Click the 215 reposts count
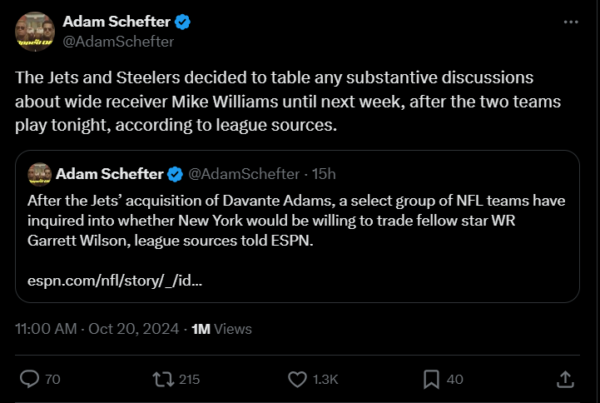Viewport: 600px width, 403px height. (x=189, y=379)
